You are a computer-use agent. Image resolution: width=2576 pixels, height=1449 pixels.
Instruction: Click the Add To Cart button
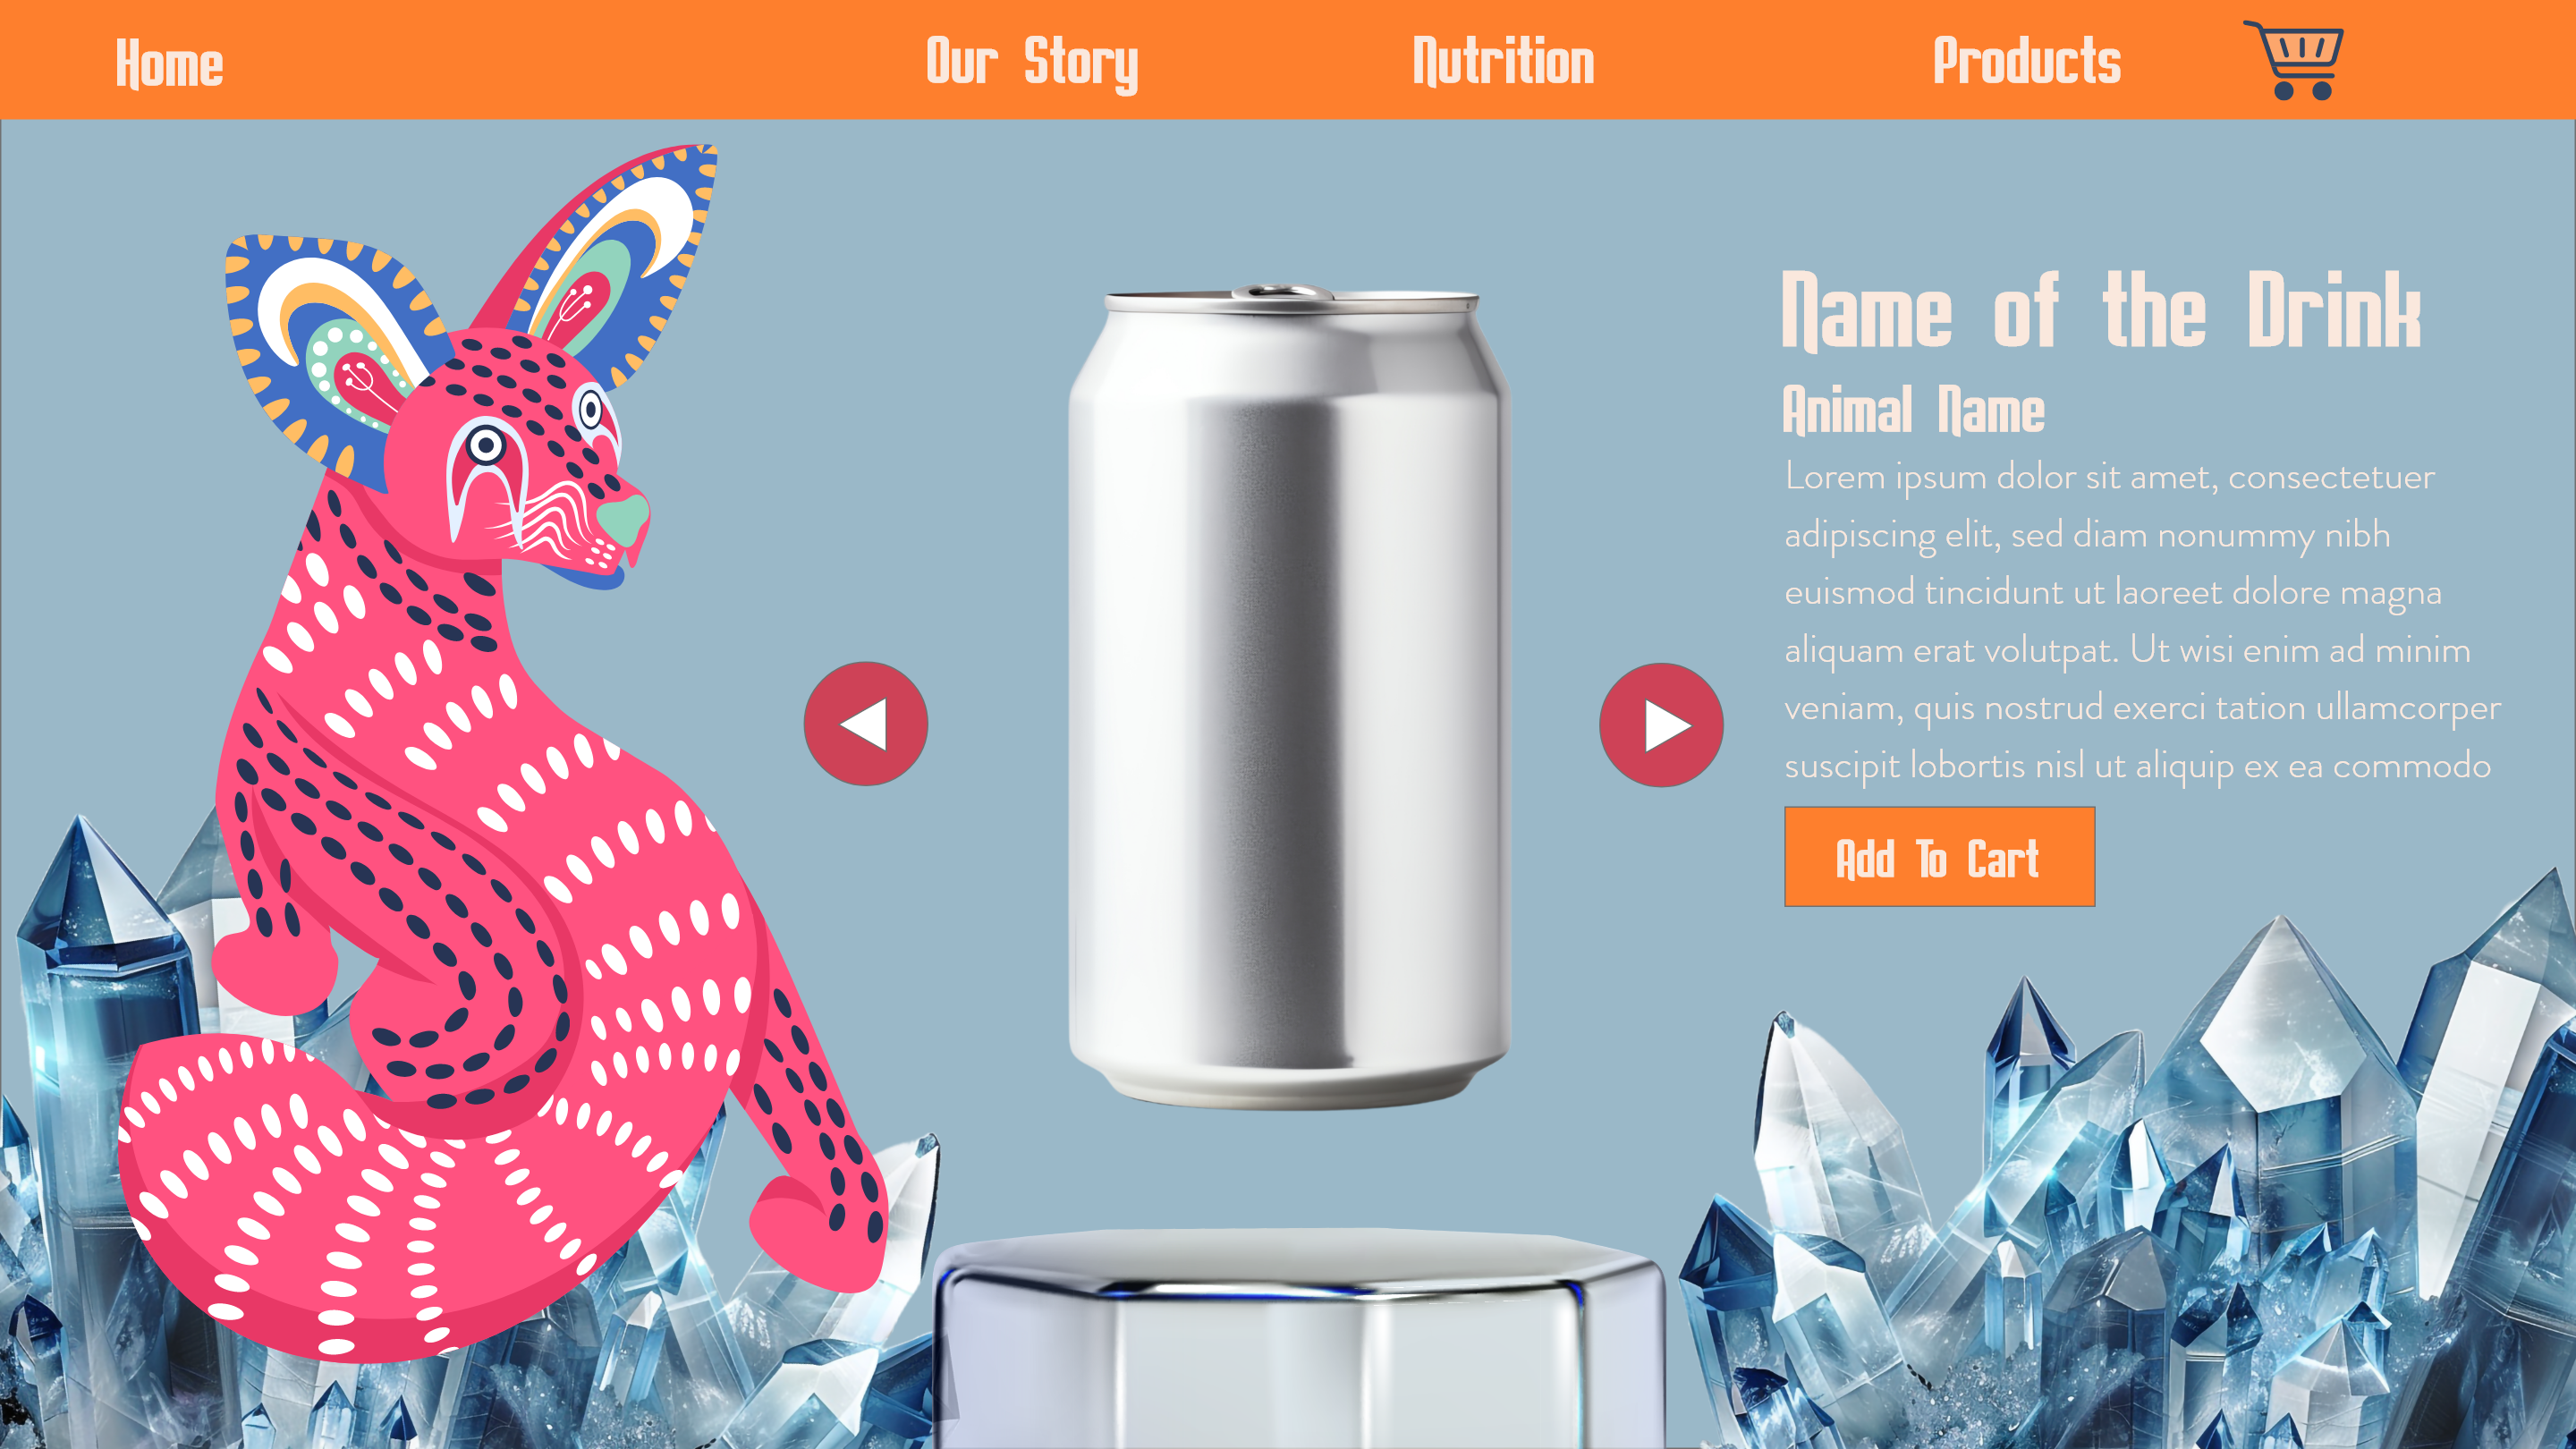click(x=1939, y=857)
